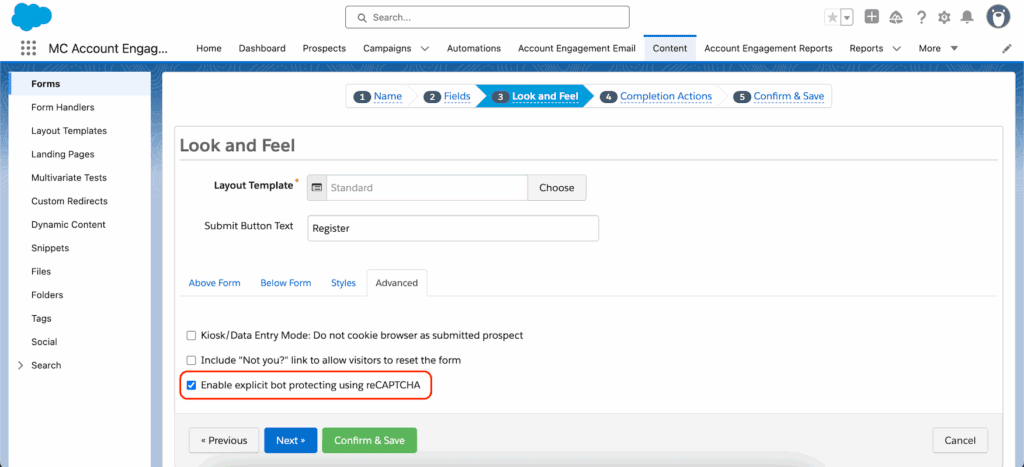Open the Prospects tab
This screenshot has height=467, width=1024.
(x=324, y=48)
